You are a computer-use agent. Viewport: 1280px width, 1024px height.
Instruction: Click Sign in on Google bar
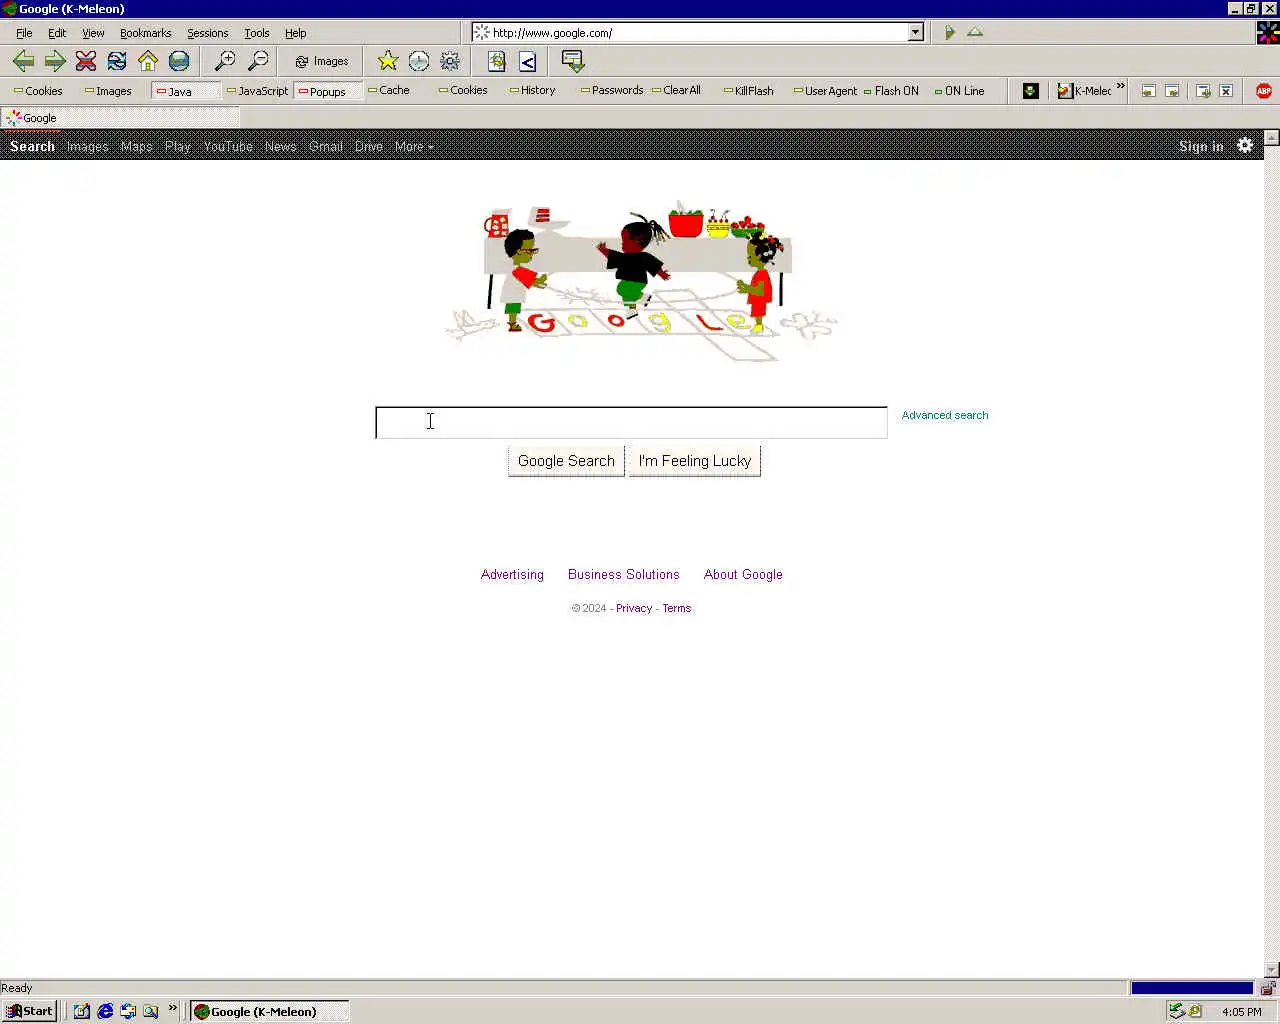(x=1201, y=146)
